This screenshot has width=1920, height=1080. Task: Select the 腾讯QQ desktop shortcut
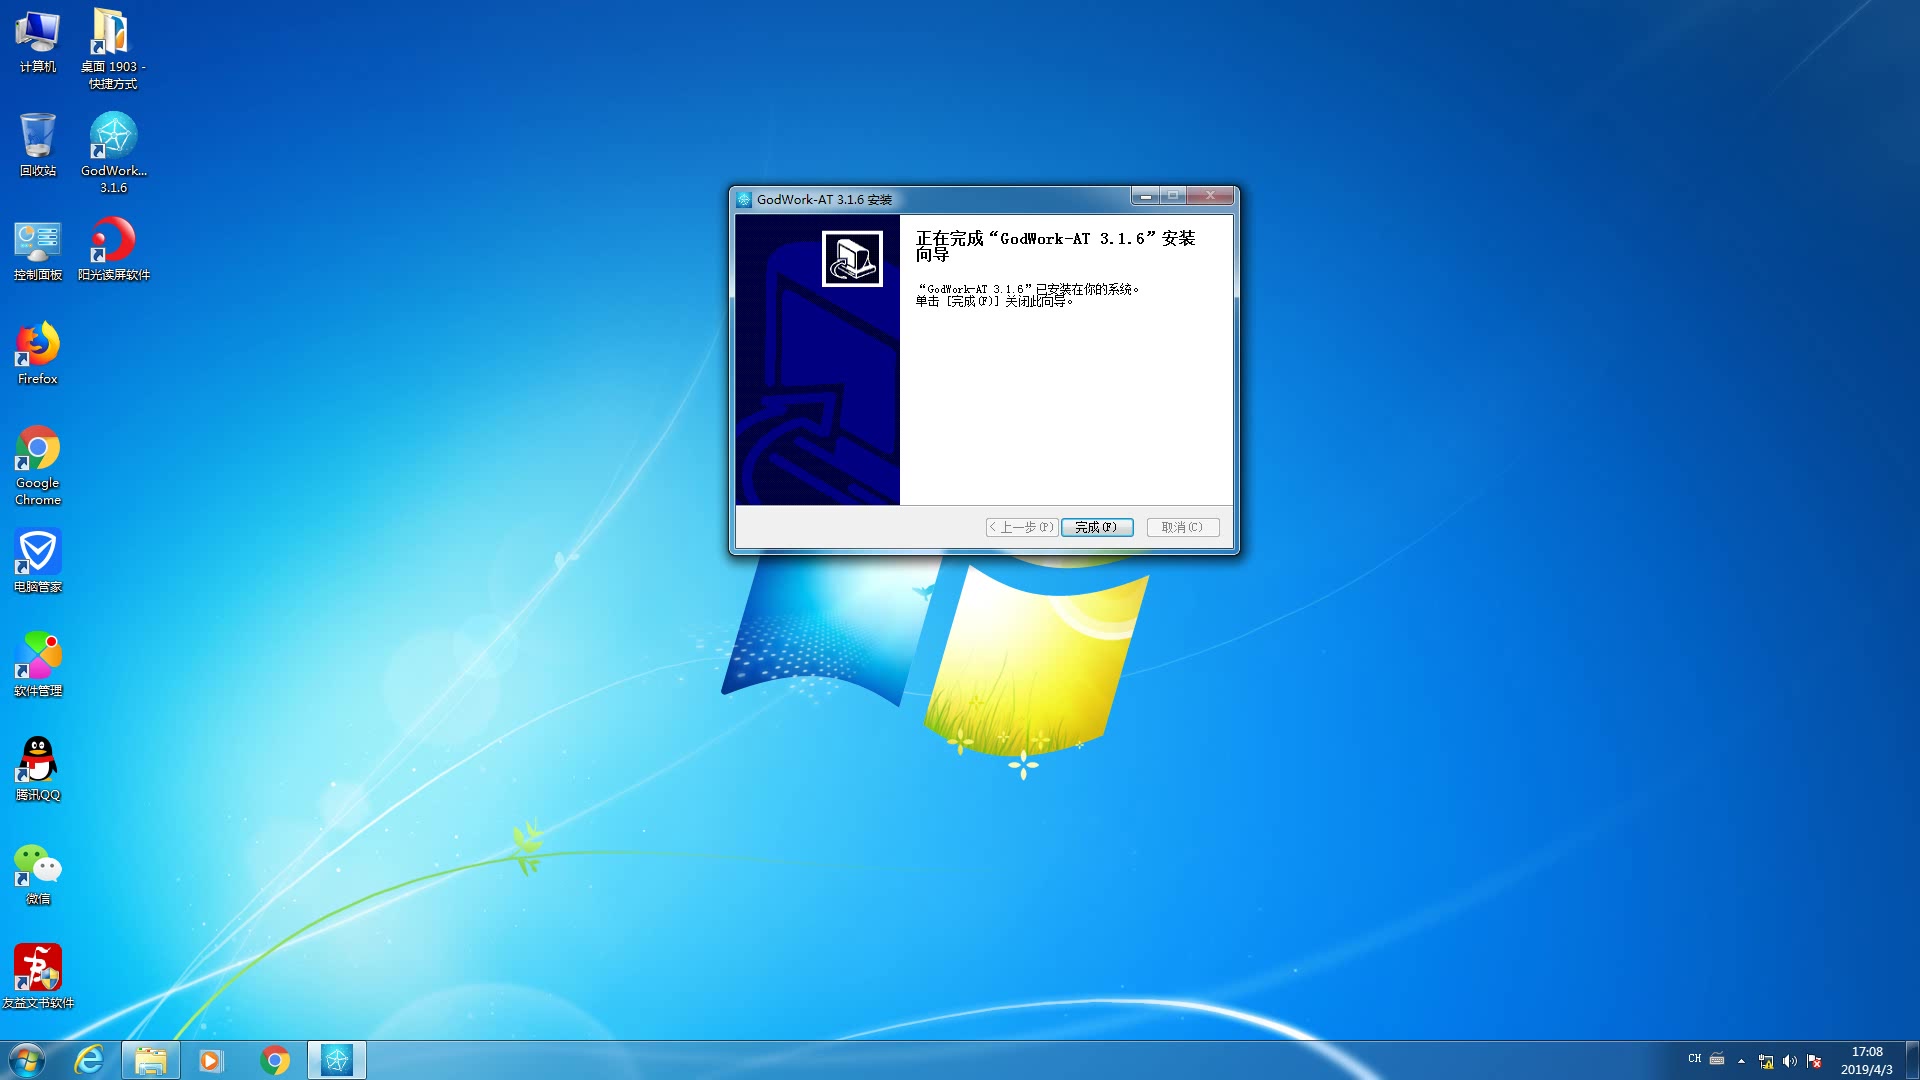pyautogui.click(x=38, y=769)
